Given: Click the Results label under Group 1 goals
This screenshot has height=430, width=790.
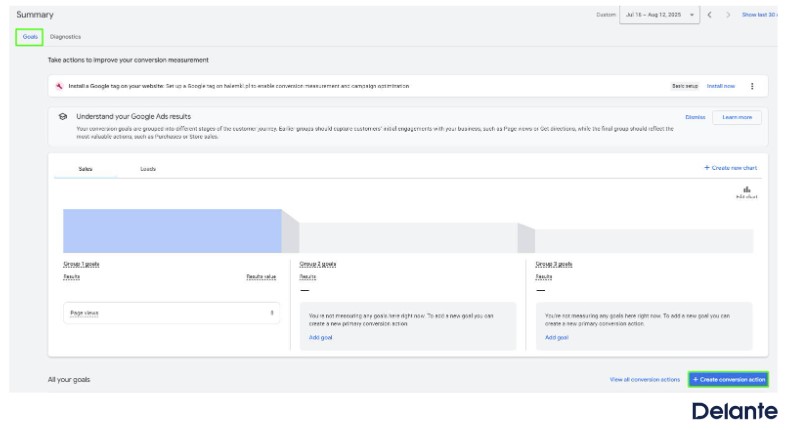Looking at the screenshot, I should point(72,277).
